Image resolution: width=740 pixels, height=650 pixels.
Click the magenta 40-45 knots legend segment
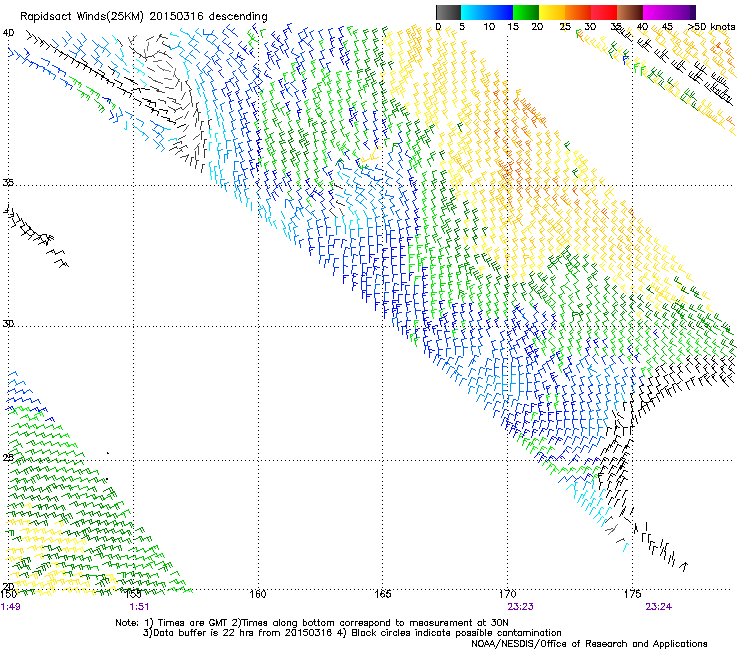click(x=656, y=12)
